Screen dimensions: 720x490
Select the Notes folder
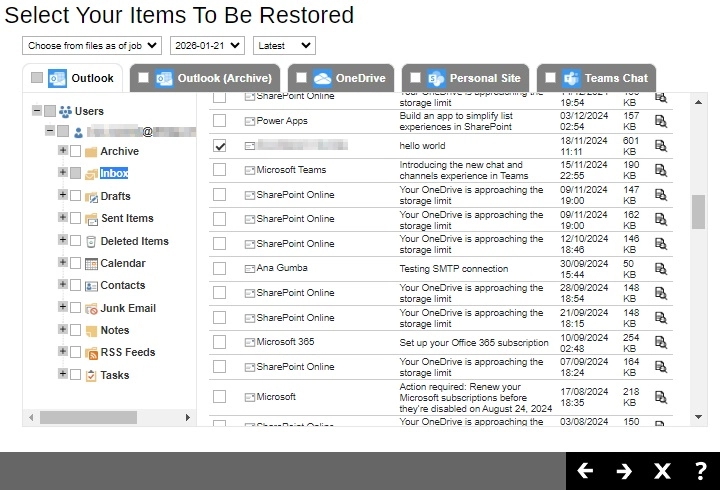[115, 330]
